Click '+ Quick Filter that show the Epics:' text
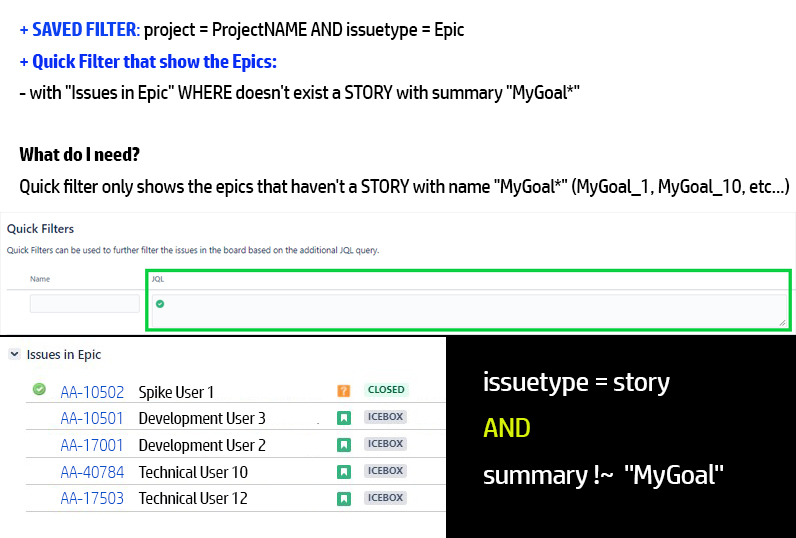The width and height of the screenshot is (796, 538). (148, 62)
